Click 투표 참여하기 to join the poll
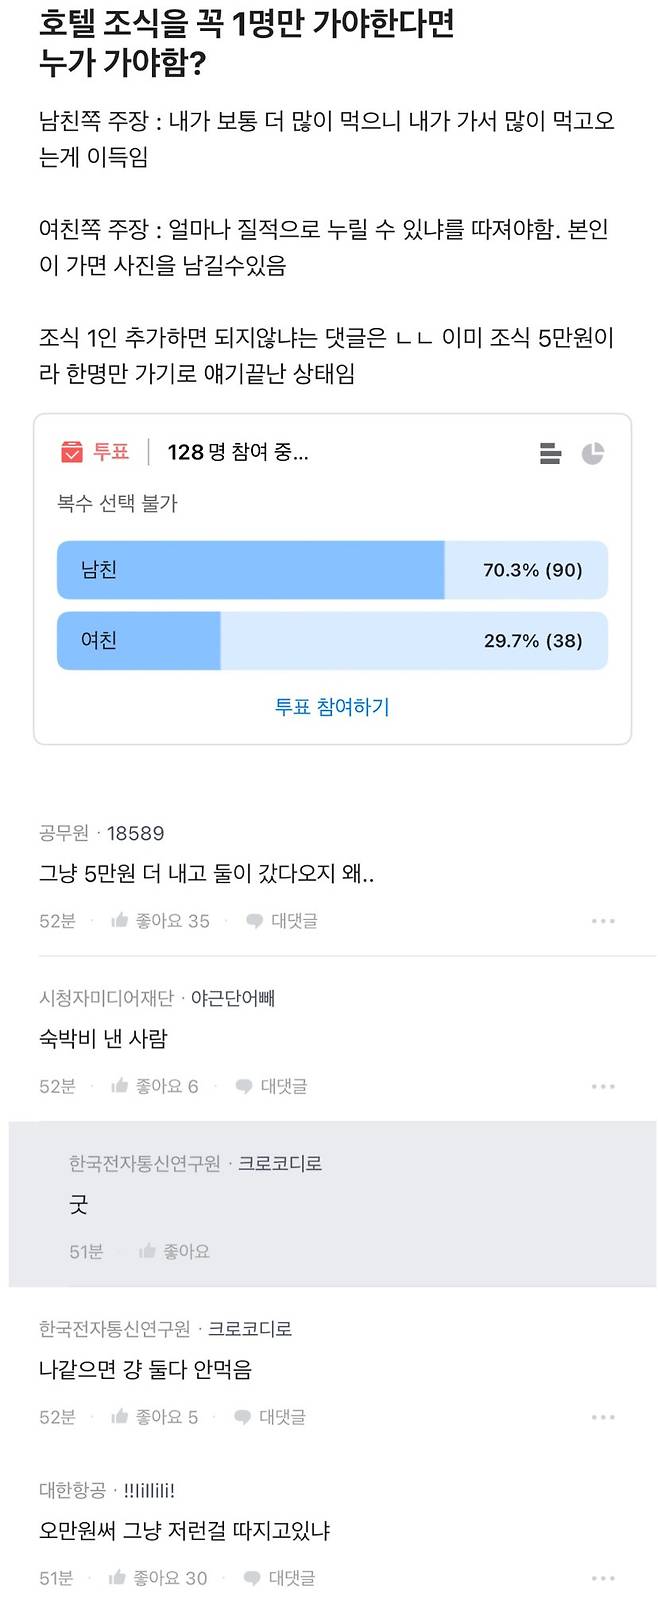This screenshot has width=658, height=1615. pyautogui.click(x=332, y=707)
